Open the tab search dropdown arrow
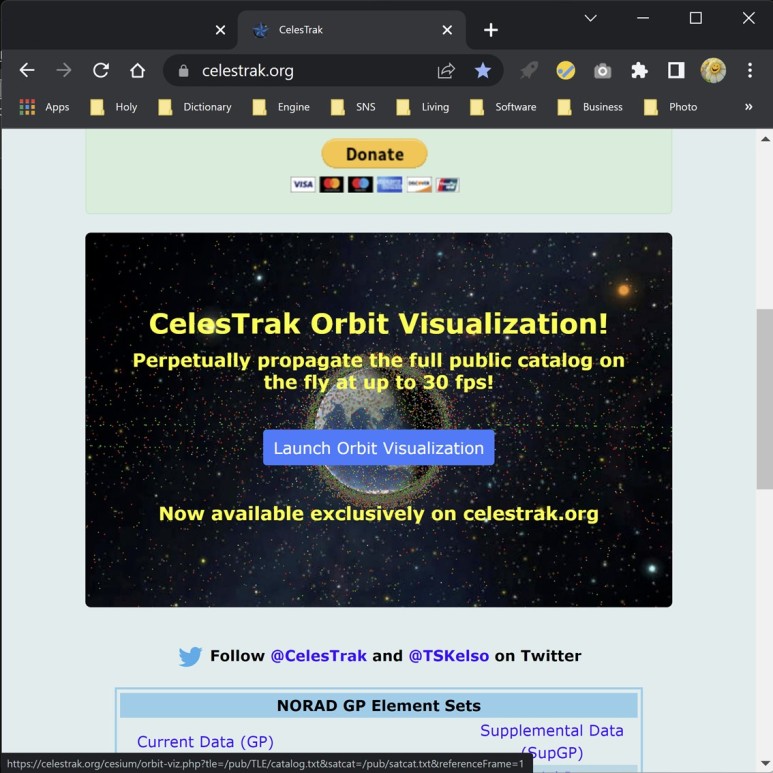Viewport: 773px width, 773px height. [x=591, y=18]
